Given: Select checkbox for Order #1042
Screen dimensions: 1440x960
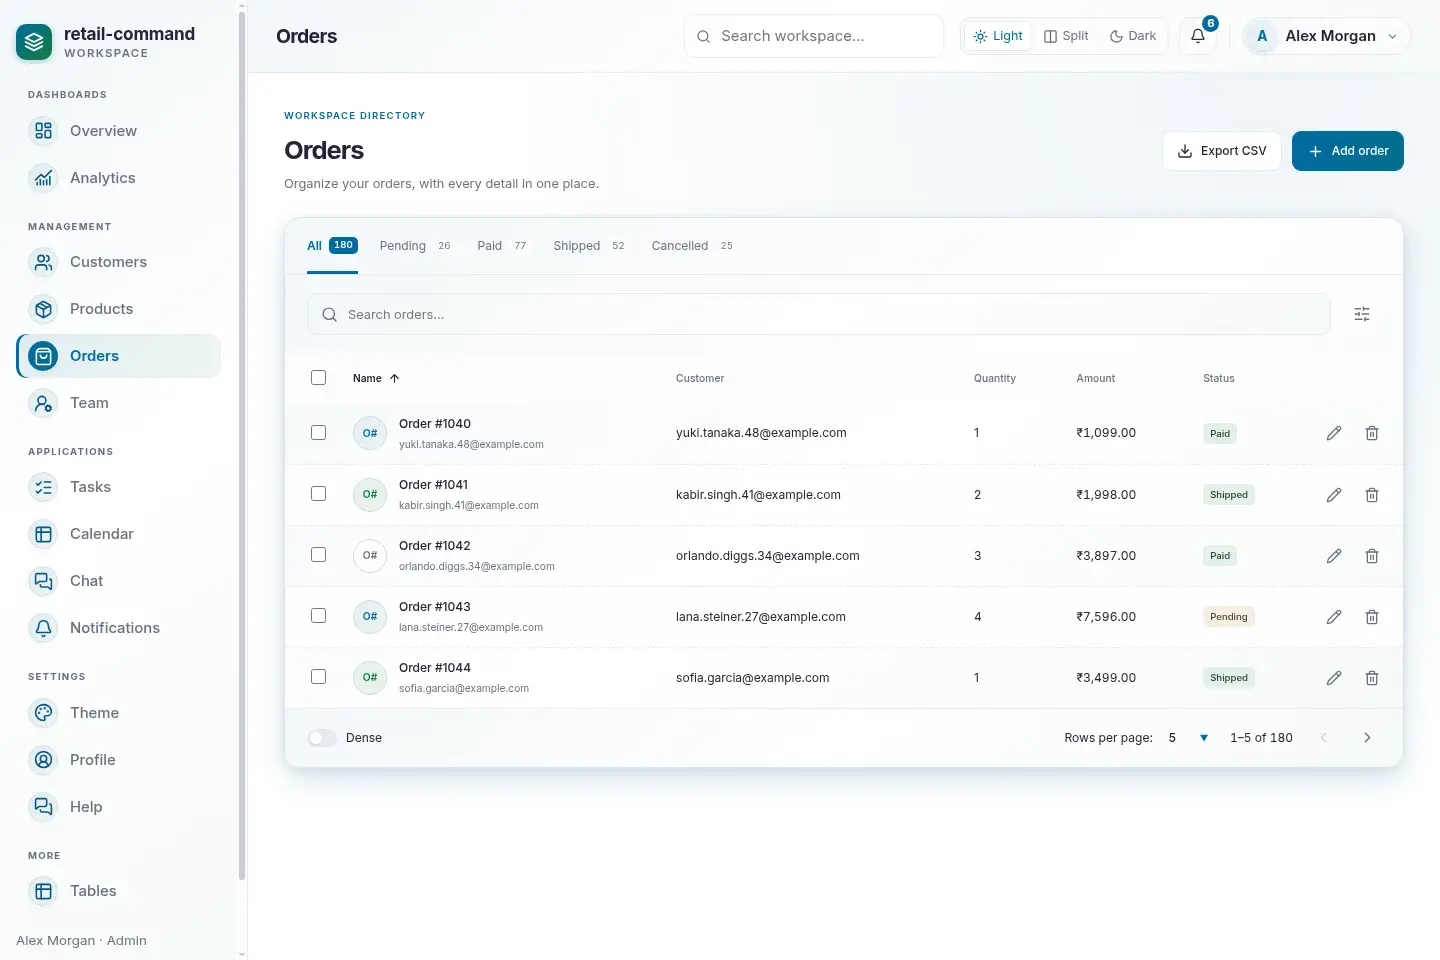Looking at the screenshot, I should point(318,555).
